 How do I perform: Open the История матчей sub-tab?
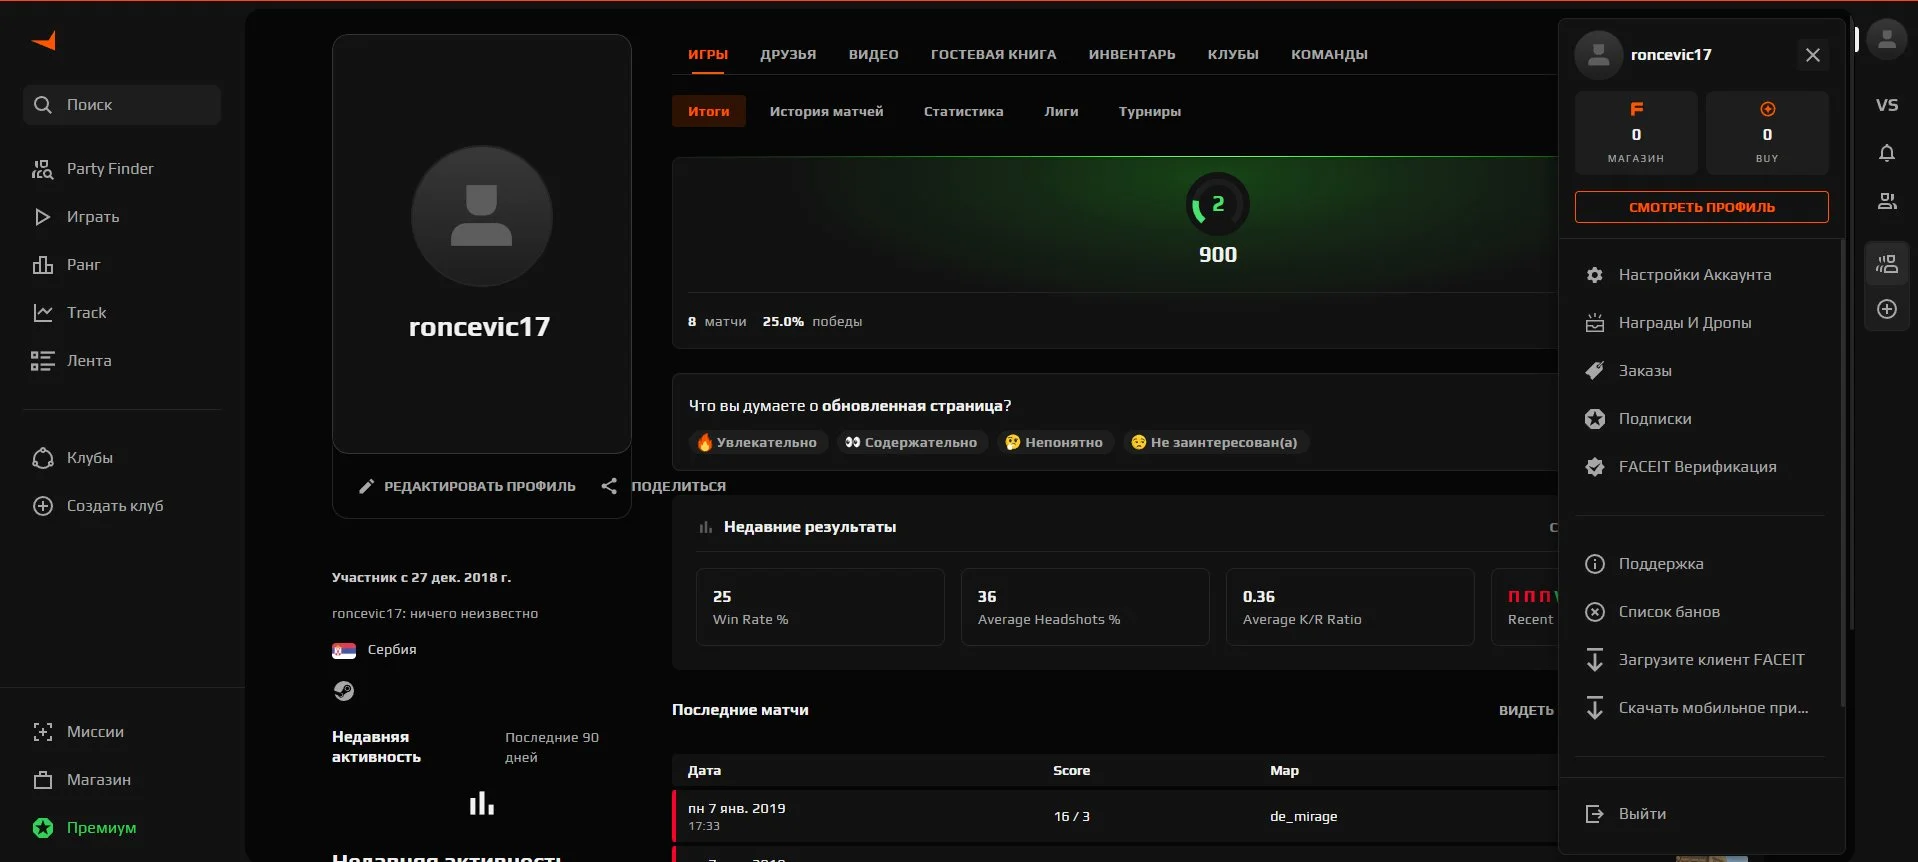(826, 111)
